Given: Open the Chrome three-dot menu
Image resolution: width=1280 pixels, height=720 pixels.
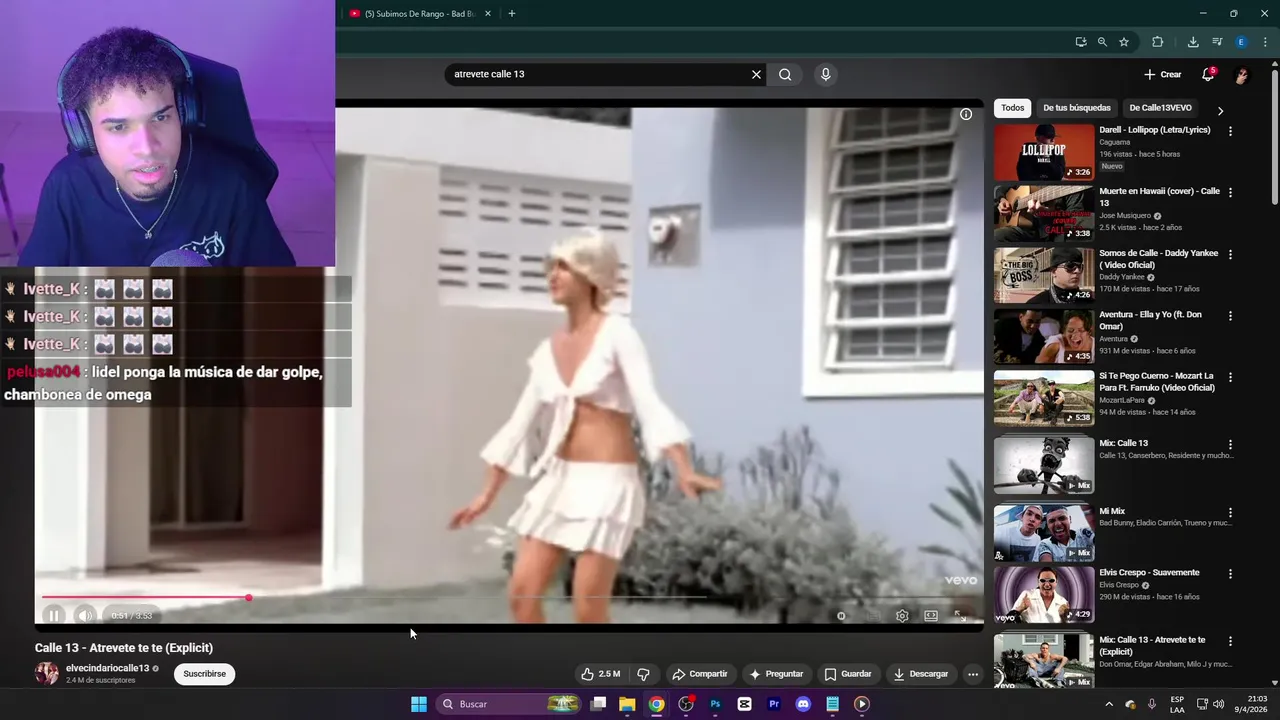Looking at the screenshot, I should [1266, 42].
